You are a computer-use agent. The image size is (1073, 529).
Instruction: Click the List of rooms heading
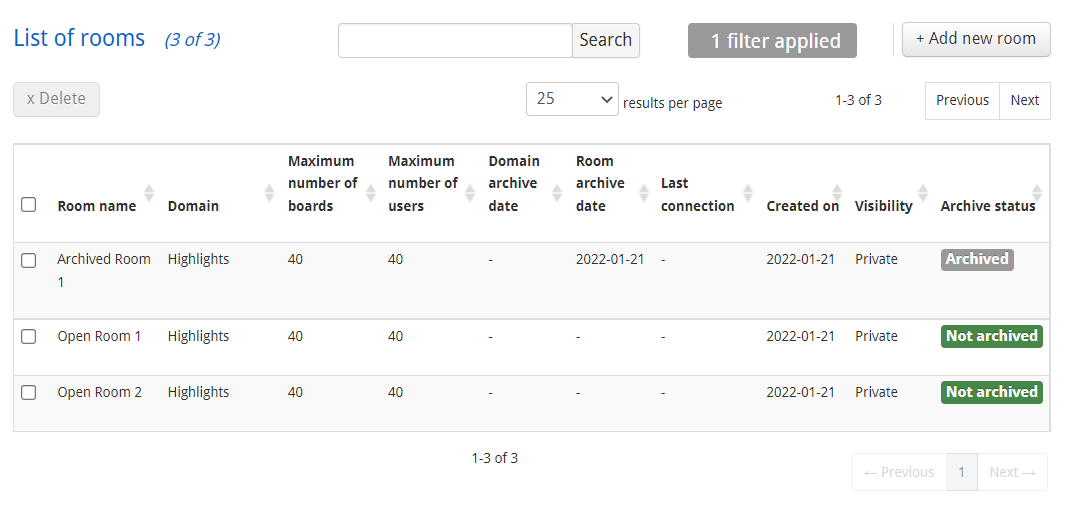[79, 38]
